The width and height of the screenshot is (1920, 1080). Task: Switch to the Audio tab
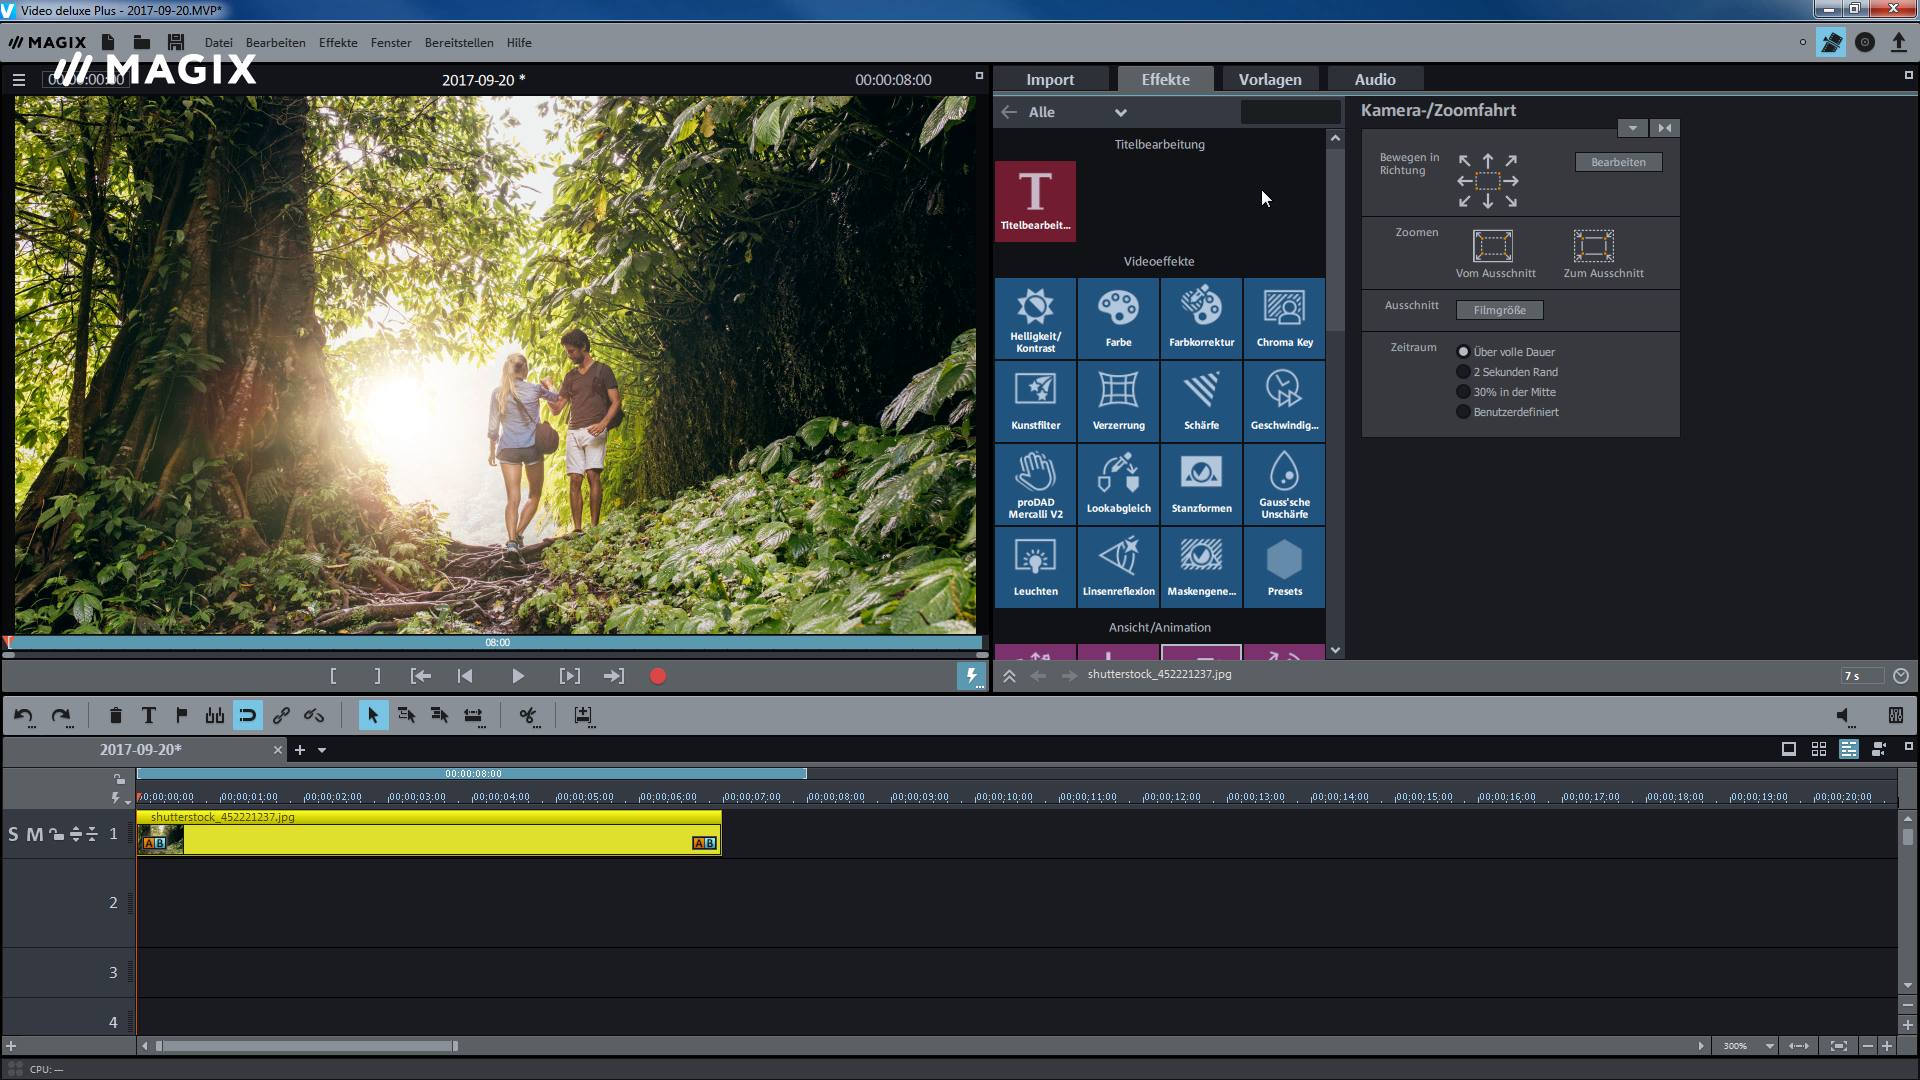1375,80
